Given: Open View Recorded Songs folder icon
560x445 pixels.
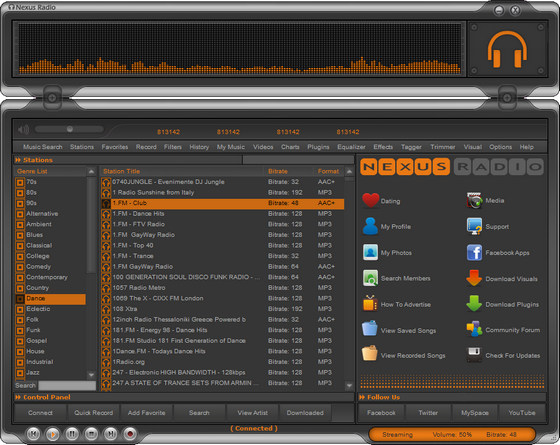Looking at the screenshot, I should [x=370, y=354].
